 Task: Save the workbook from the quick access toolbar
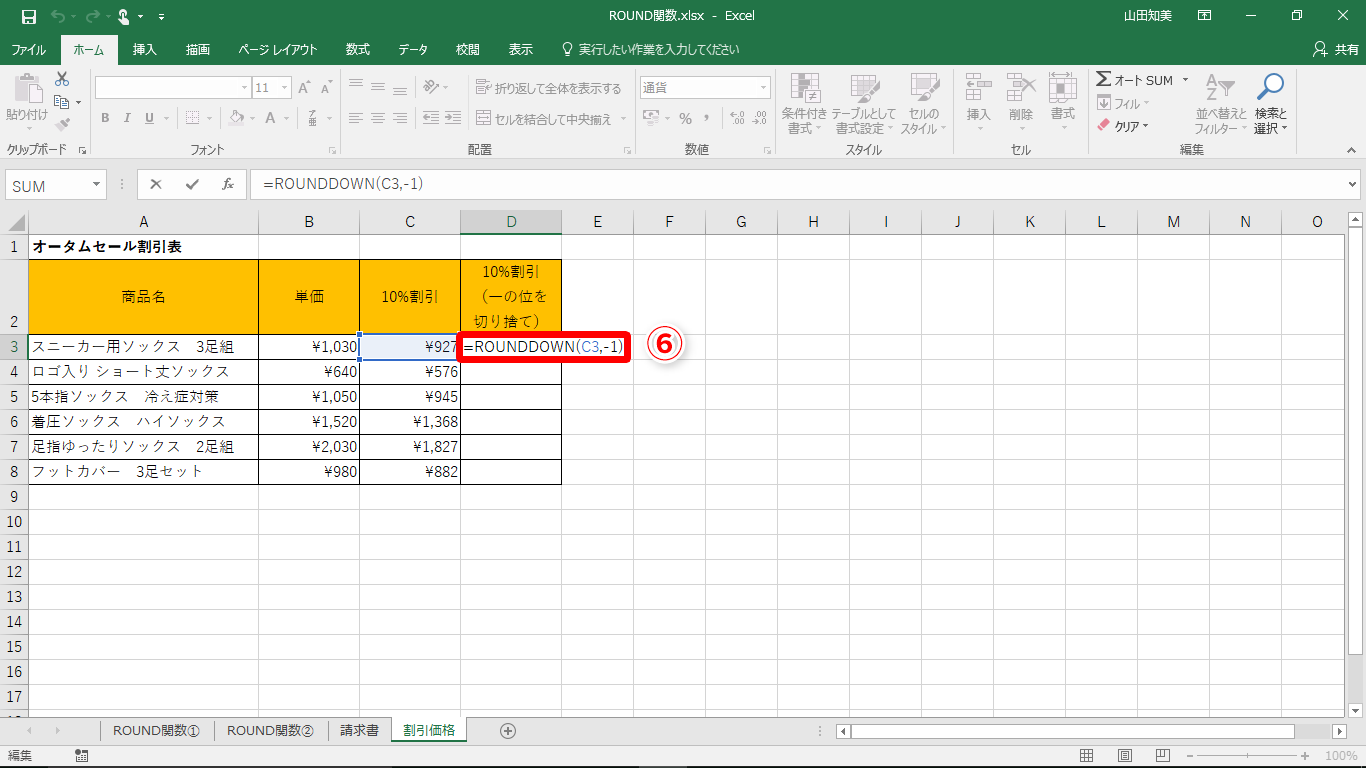(x=28, y=16)
